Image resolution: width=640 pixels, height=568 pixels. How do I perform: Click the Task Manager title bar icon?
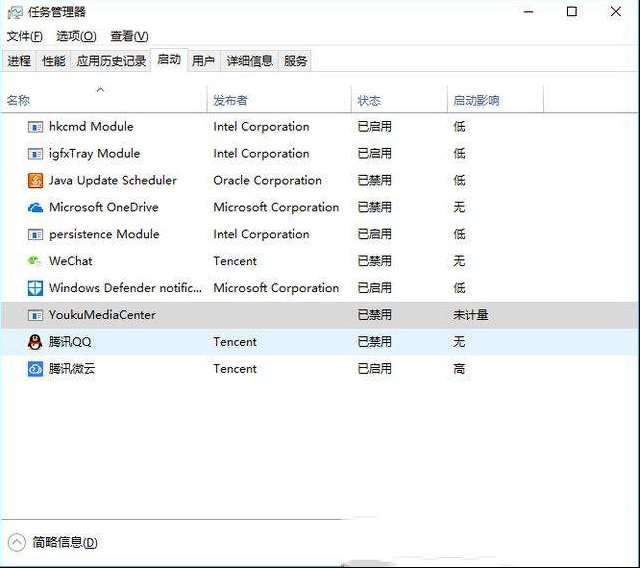click(15, 12)
